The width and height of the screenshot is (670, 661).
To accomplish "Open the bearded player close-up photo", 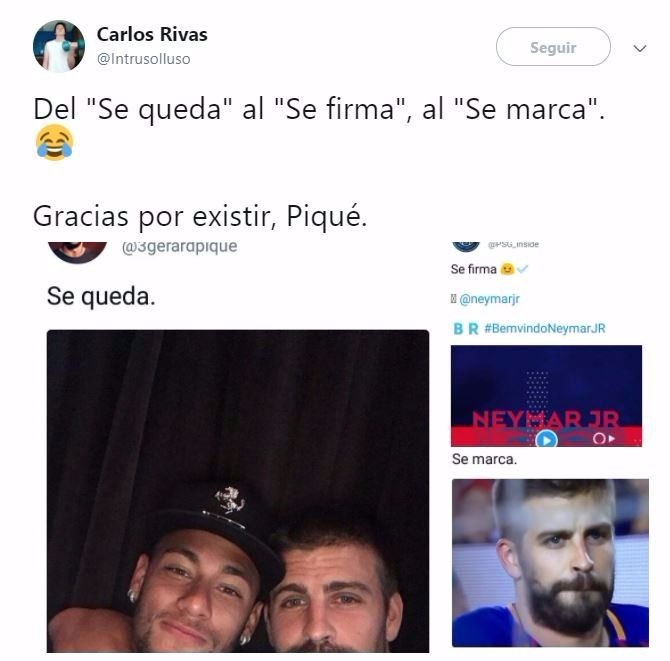I will pos(550,563).
